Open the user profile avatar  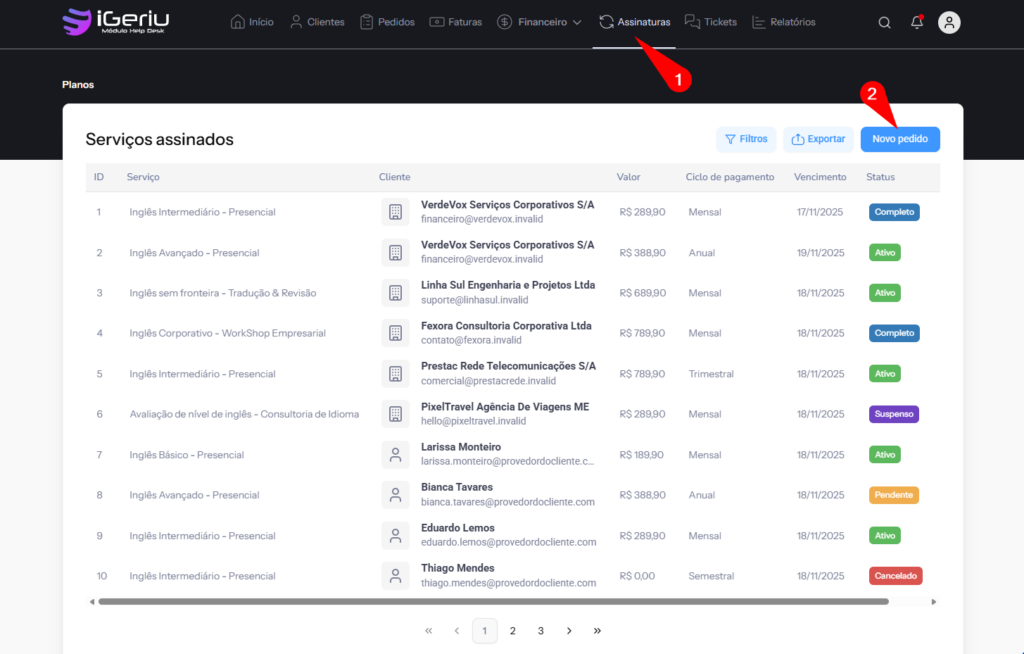coord(949,23)
